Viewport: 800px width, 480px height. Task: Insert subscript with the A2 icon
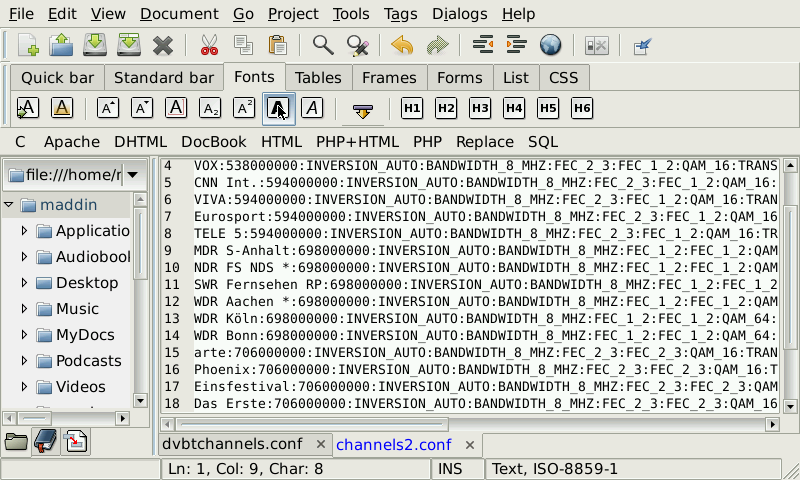[210, 108]
